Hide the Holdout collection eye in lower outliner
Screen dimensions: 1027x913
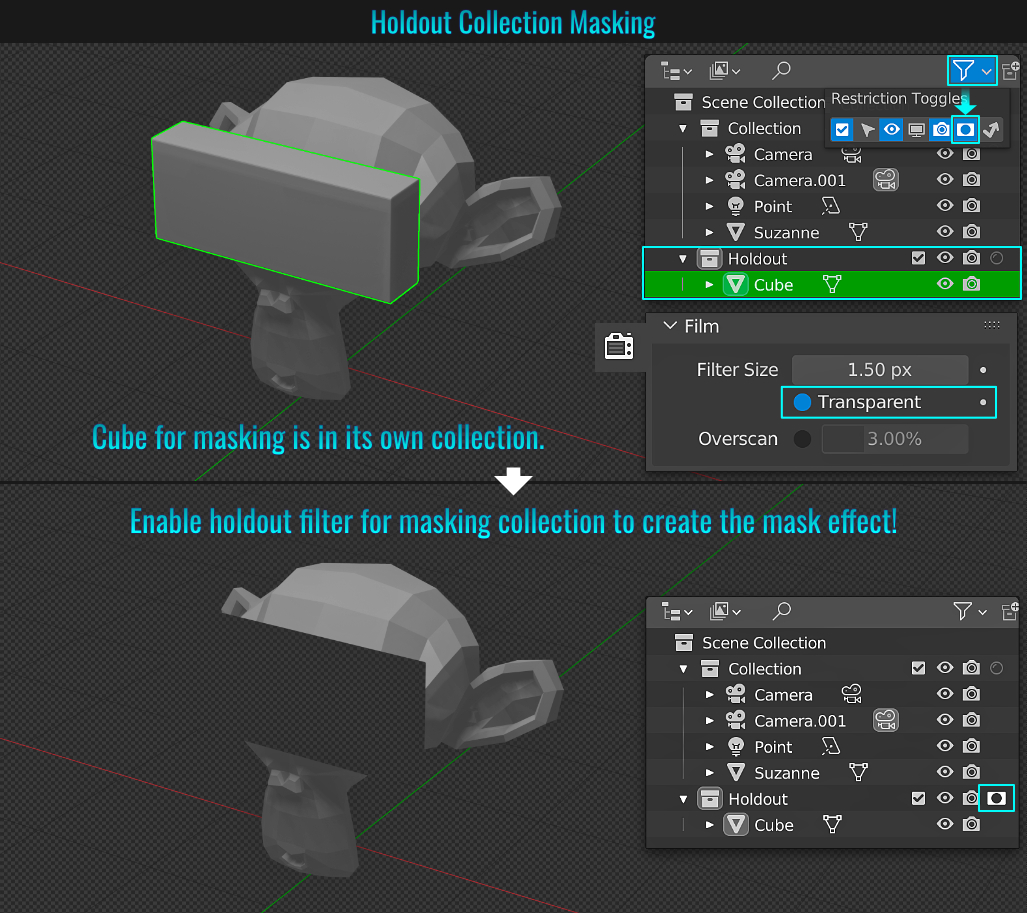click(x=944, y=798)
